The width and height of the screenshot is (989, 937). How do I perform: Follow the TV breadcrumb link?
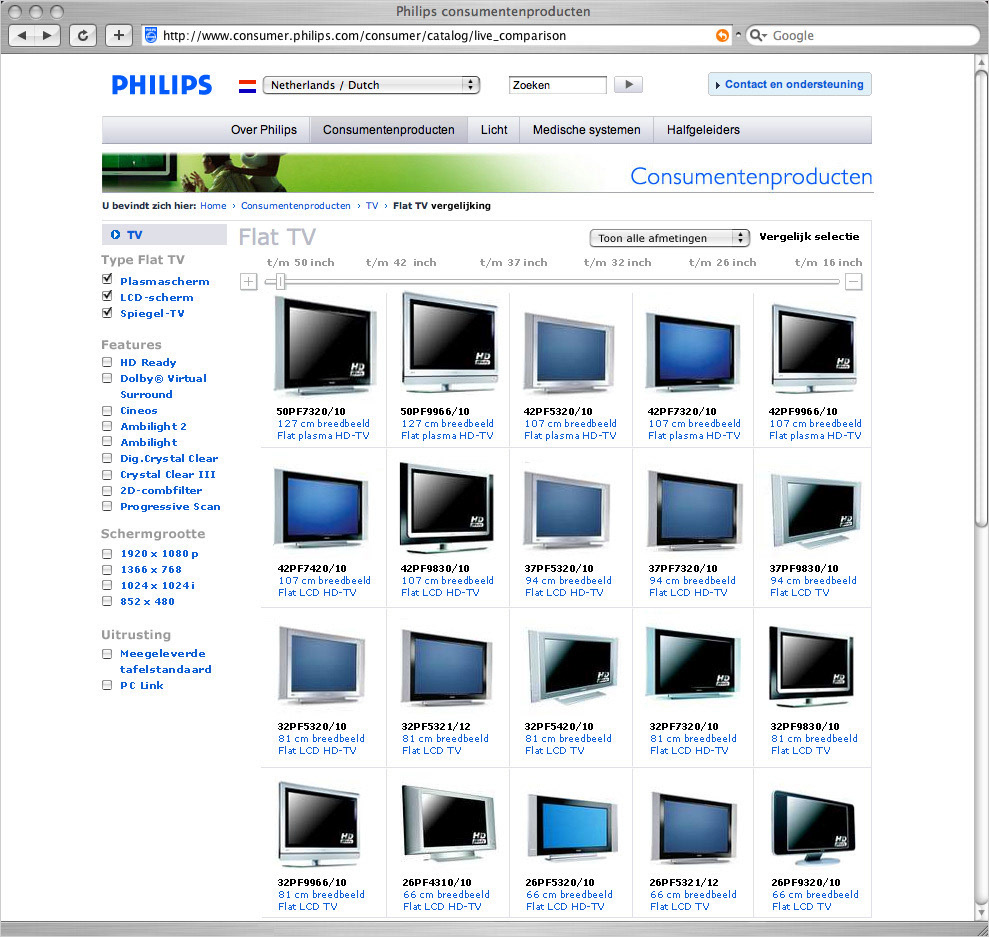tap(372, 206)
